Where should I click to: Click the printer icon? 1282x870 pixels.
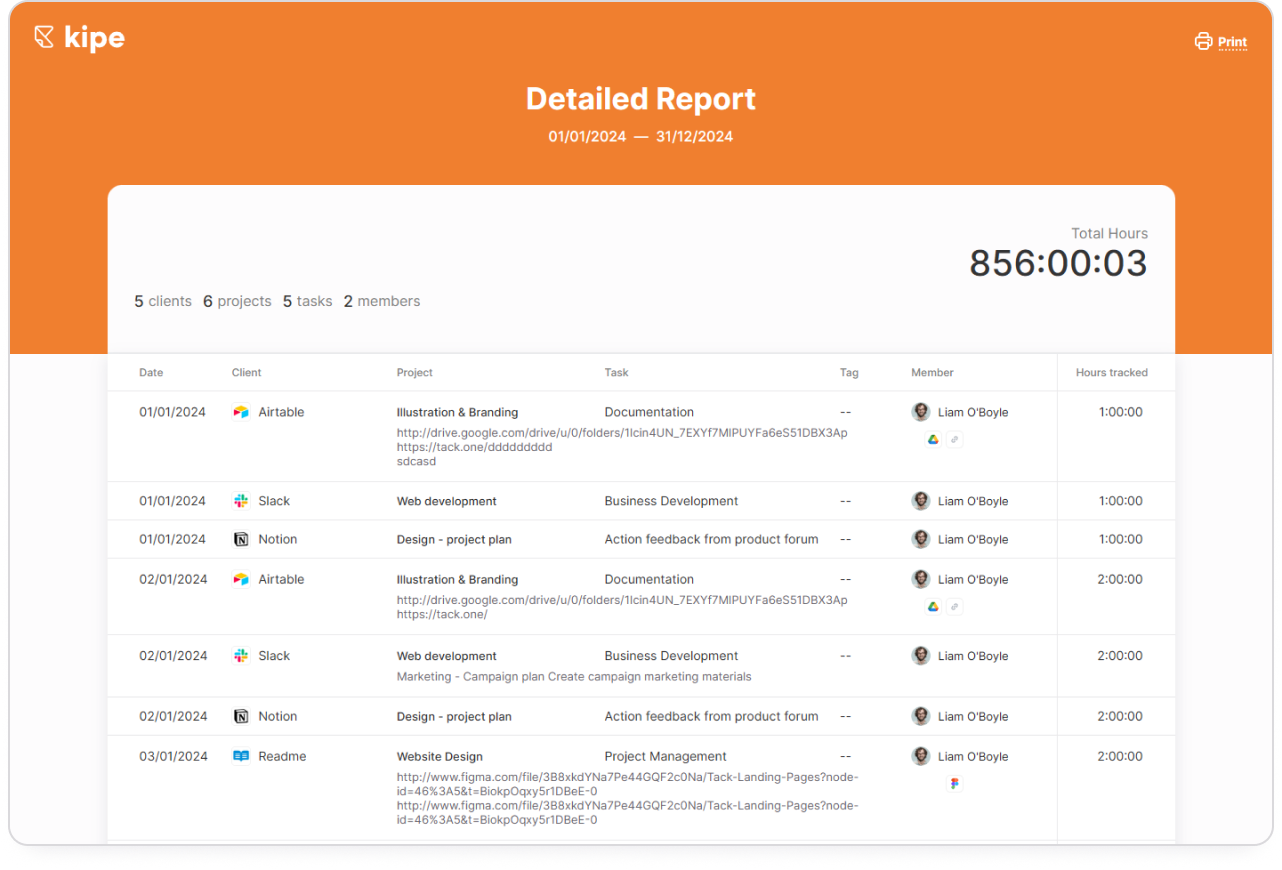tap(1203, 42)
